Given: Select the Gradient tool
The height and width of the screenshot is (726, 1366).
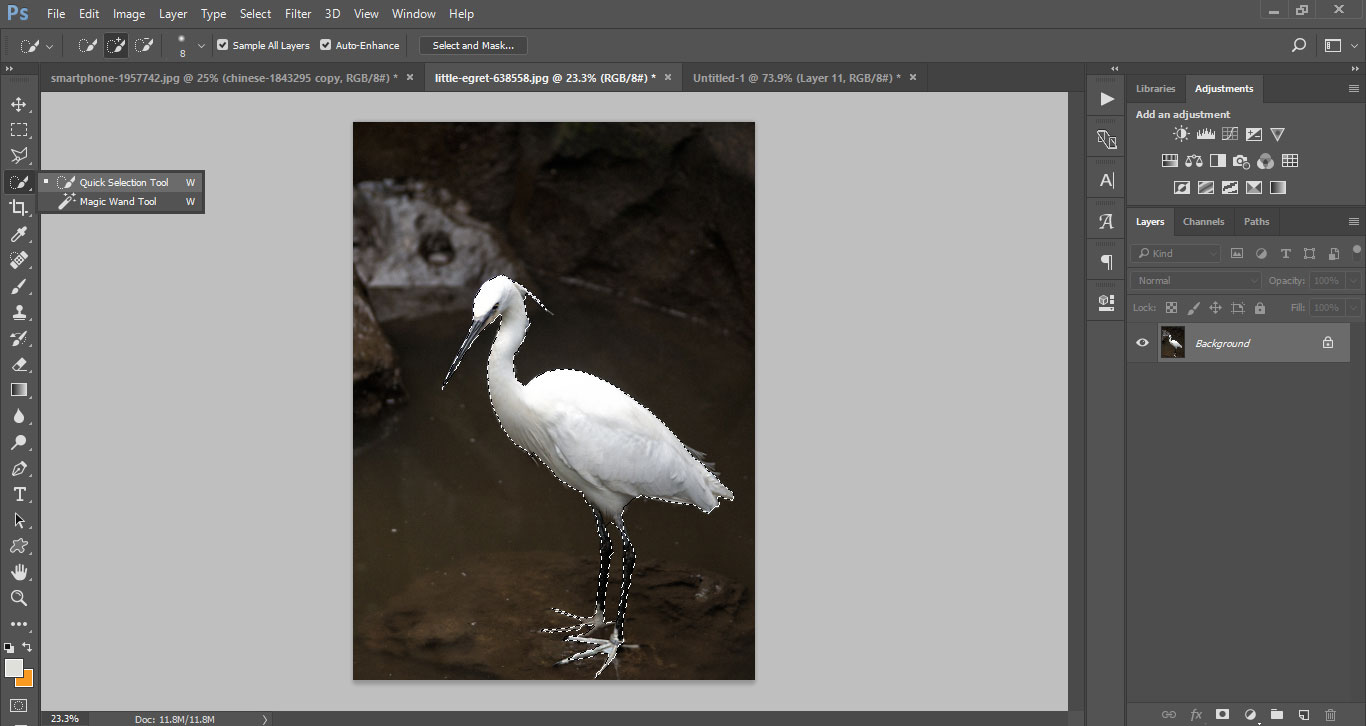Looking at the screenshot, I should point(18,390).
